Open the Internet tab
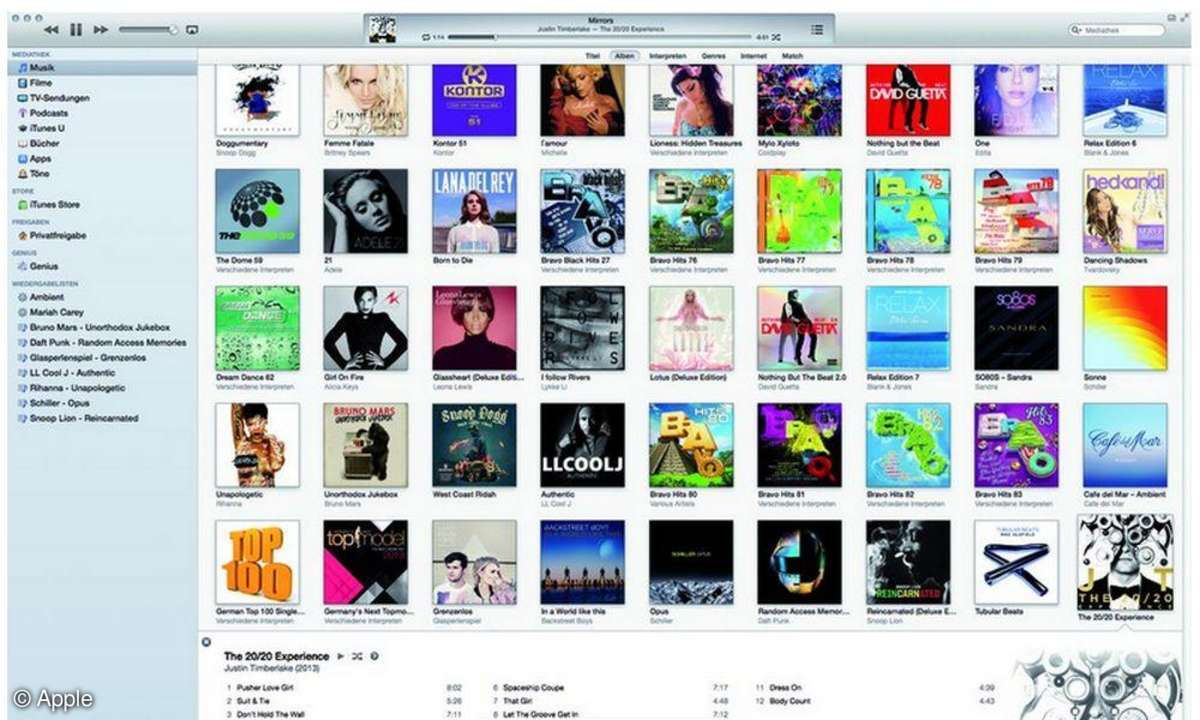The height and width of the screenshot is (720, 1200). click(753, 56)
